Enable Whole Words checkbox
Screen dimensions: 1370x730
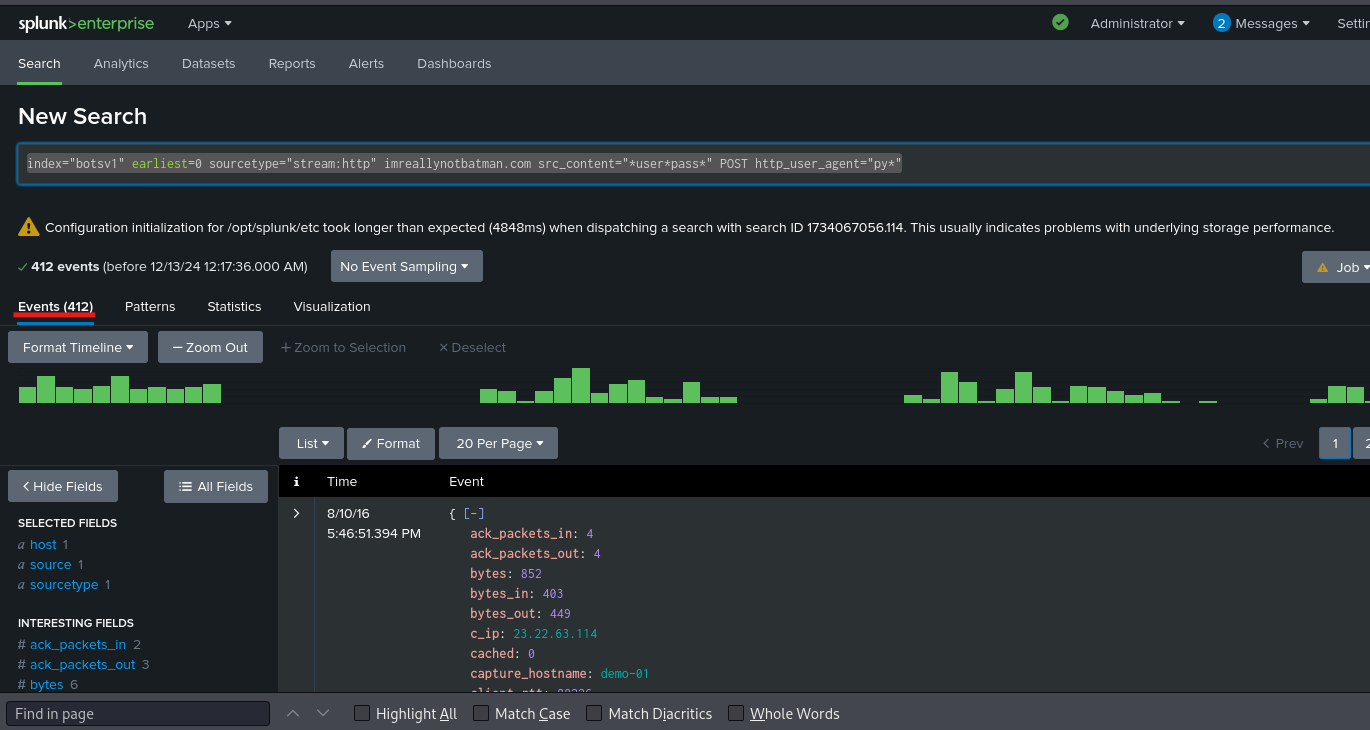[736, 713]
